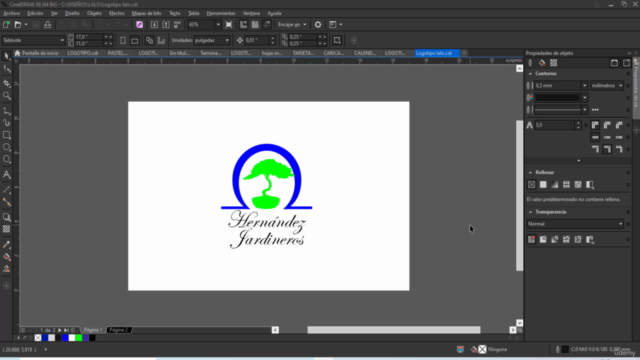Select the Drop Shadow tool

coord(7,217)
